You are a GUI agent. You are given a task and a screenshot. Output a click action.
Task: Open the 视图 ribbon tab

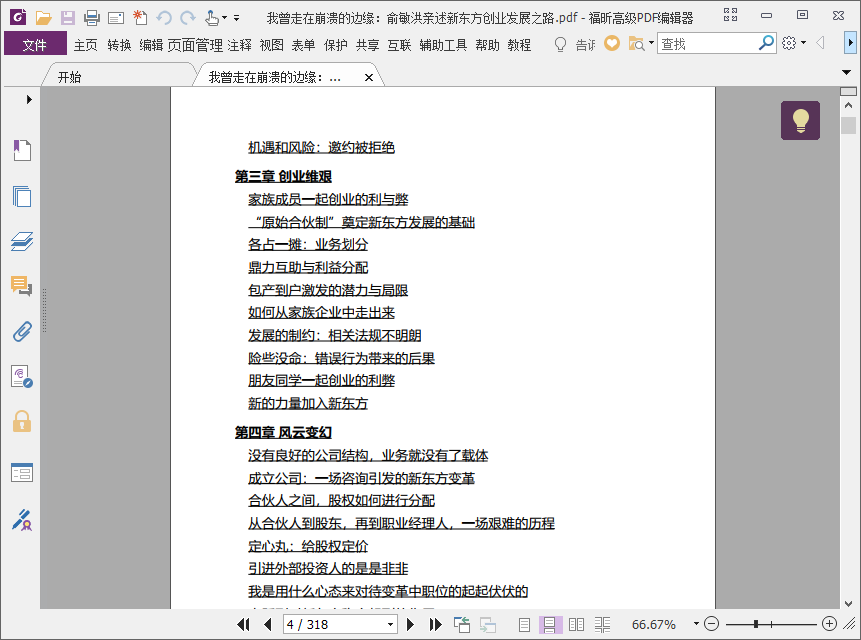[271, 44]
